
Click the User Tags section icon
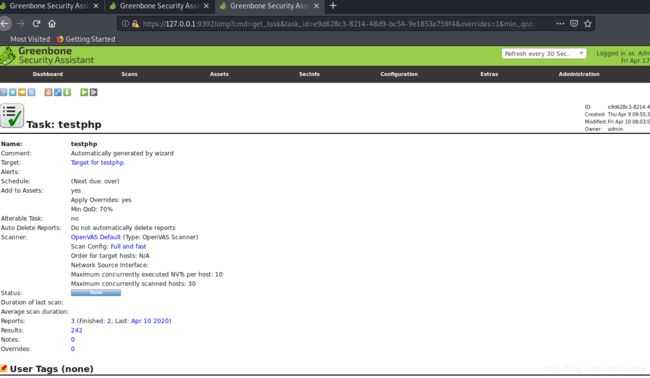(4, 368)
